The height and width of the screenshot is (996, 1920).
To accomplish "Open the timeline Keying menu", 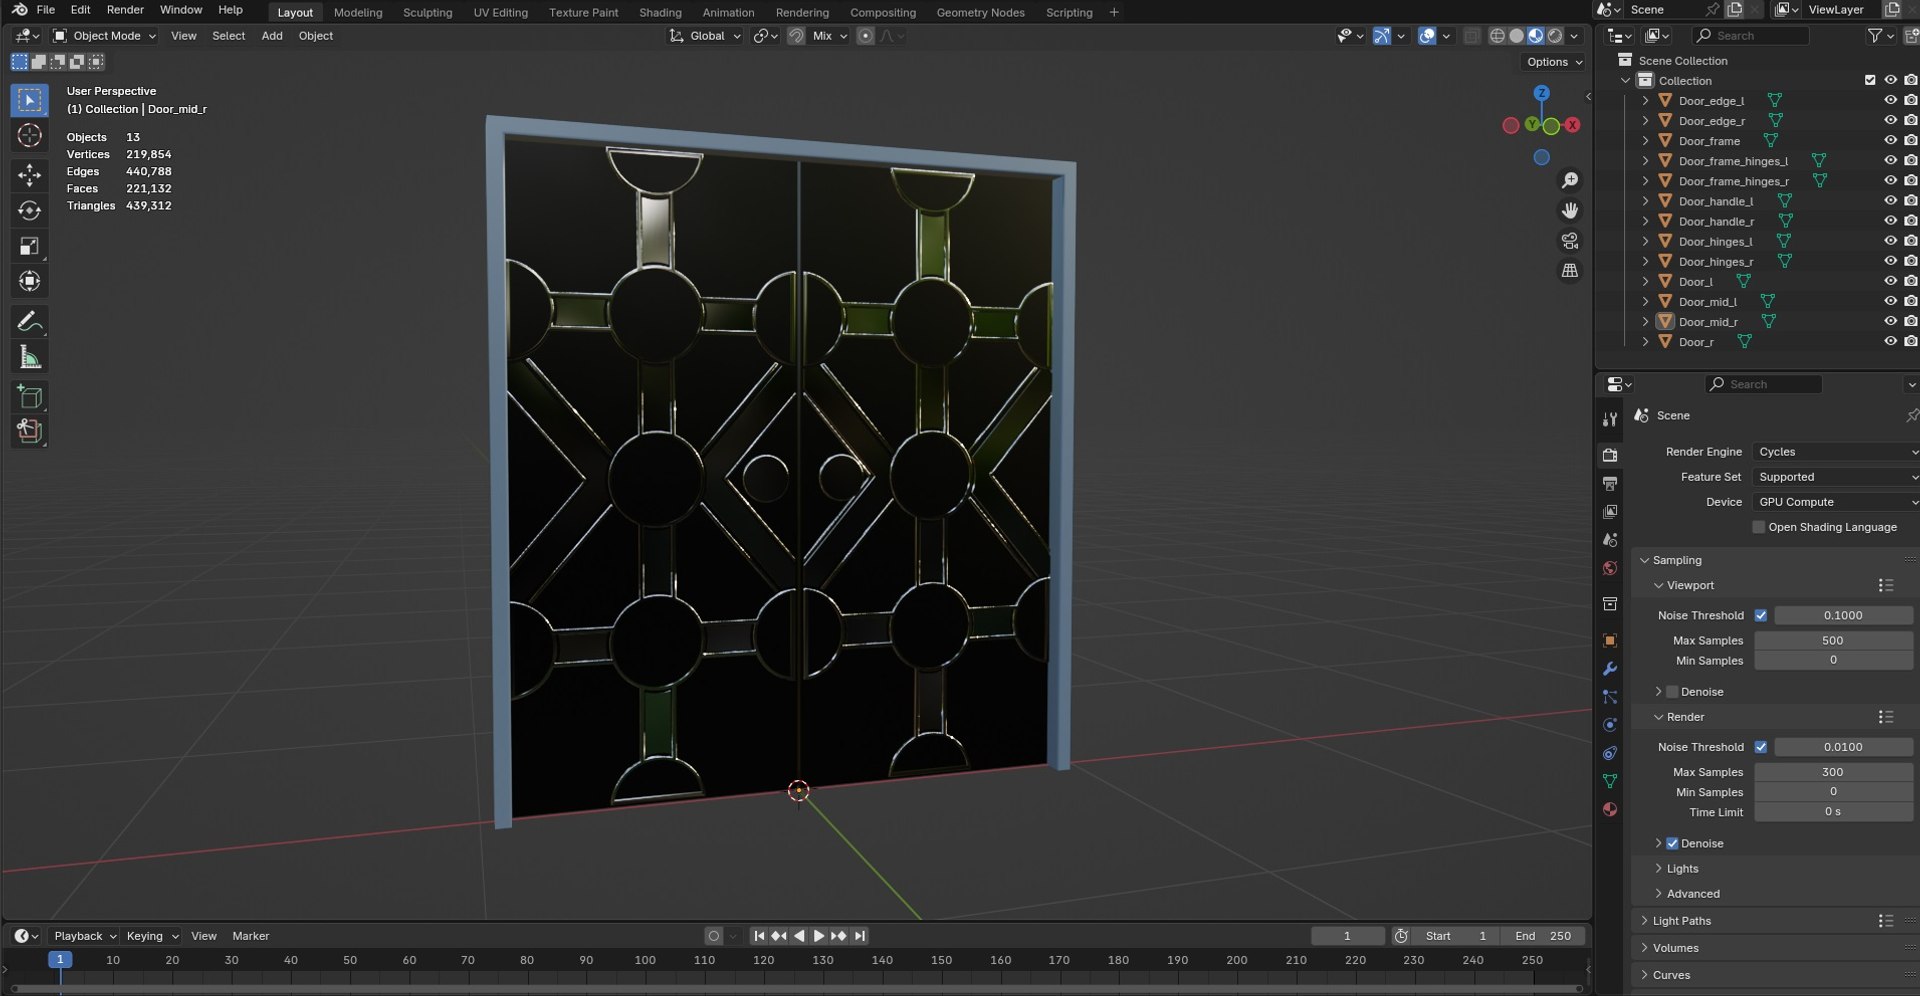I will pyautogui.click(x=151, y=936).
